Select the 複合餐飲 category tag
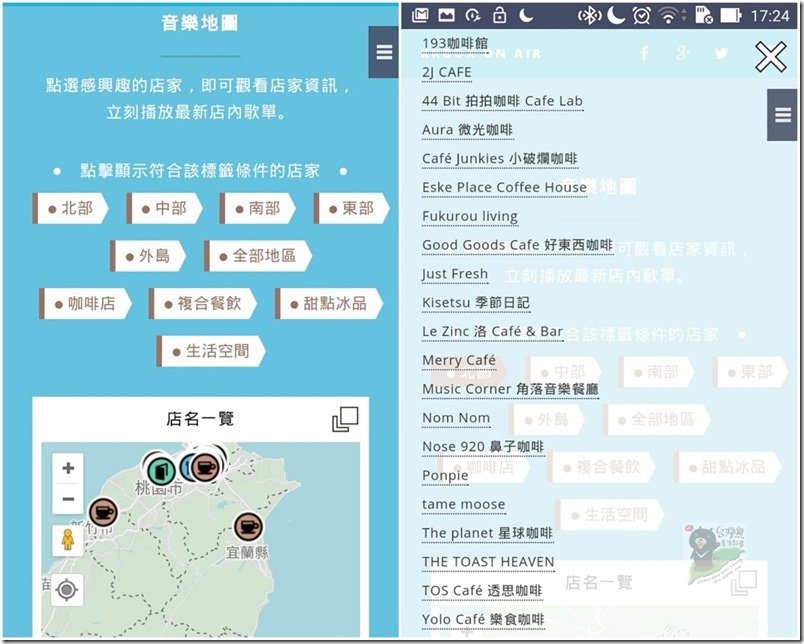 coord(203,304)
